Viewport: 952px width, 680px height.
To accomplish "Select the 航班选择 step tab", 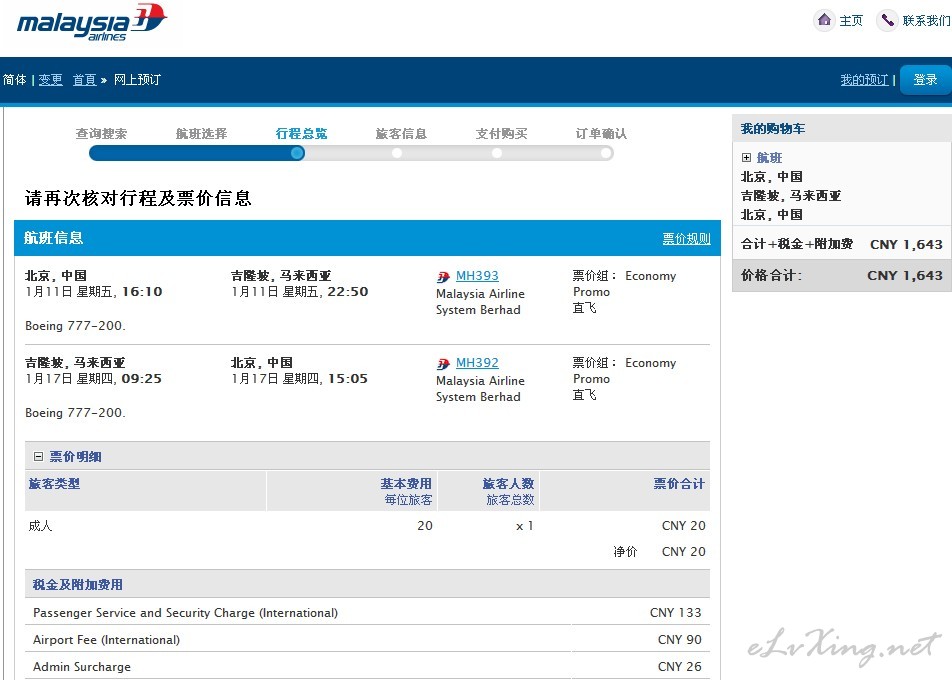I will click(202, 134).
